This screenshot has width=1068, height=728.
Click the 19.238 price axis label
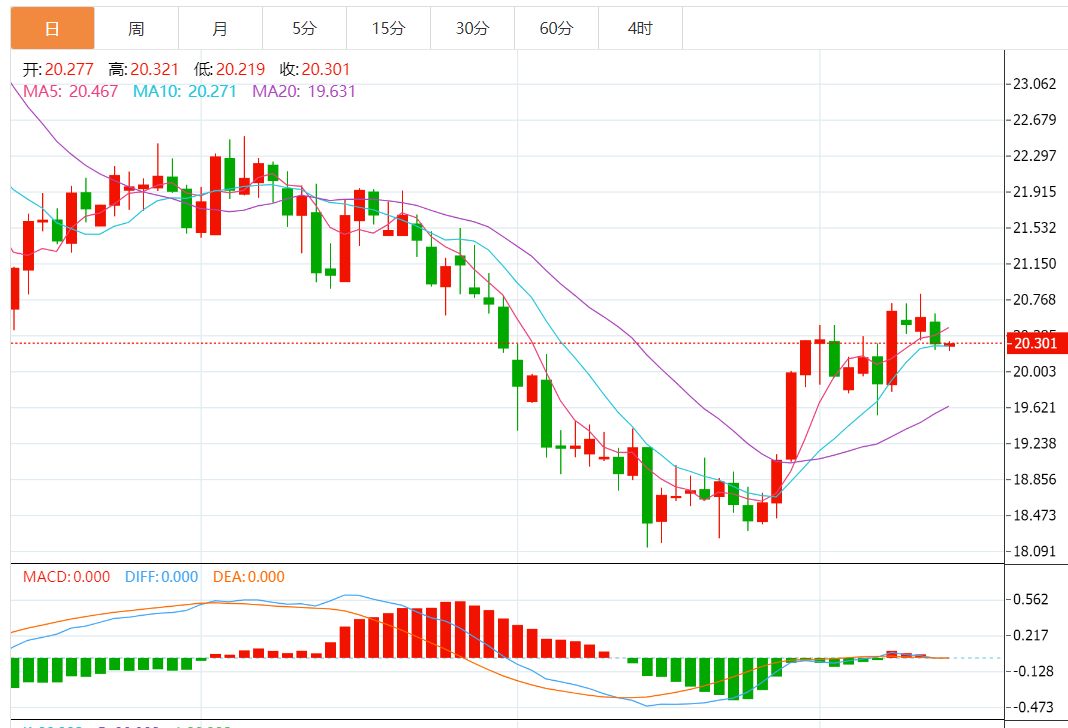1035,443
